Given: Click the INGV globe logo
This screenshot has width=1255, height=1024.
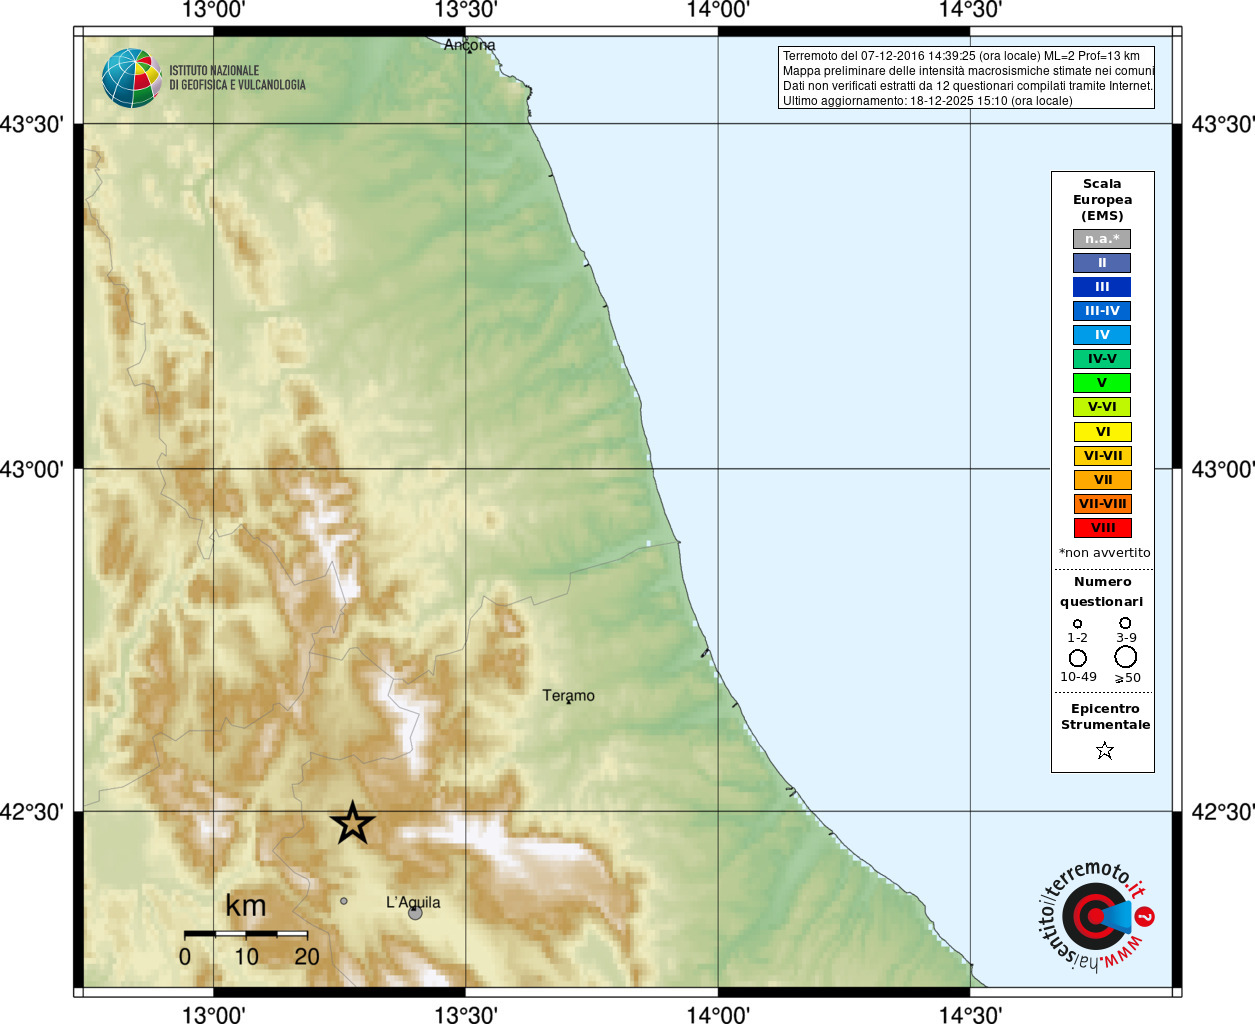Looking at the screenshot, I should (x=131, y=78).
